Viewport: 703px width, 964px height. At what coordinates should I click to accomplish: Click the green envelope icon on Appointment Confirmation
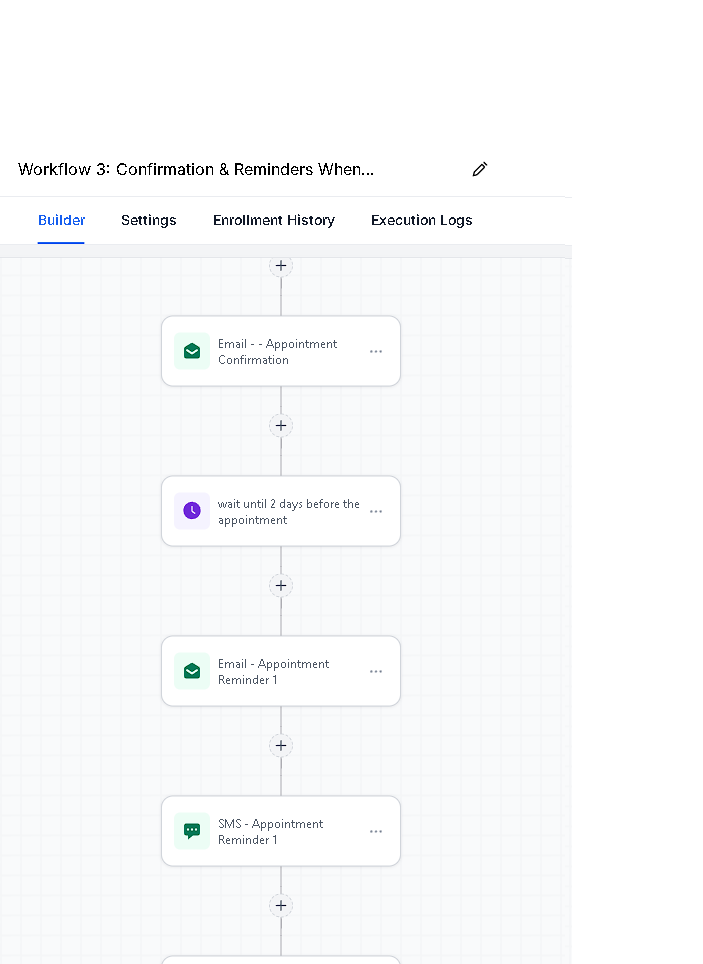pos(192,351)
